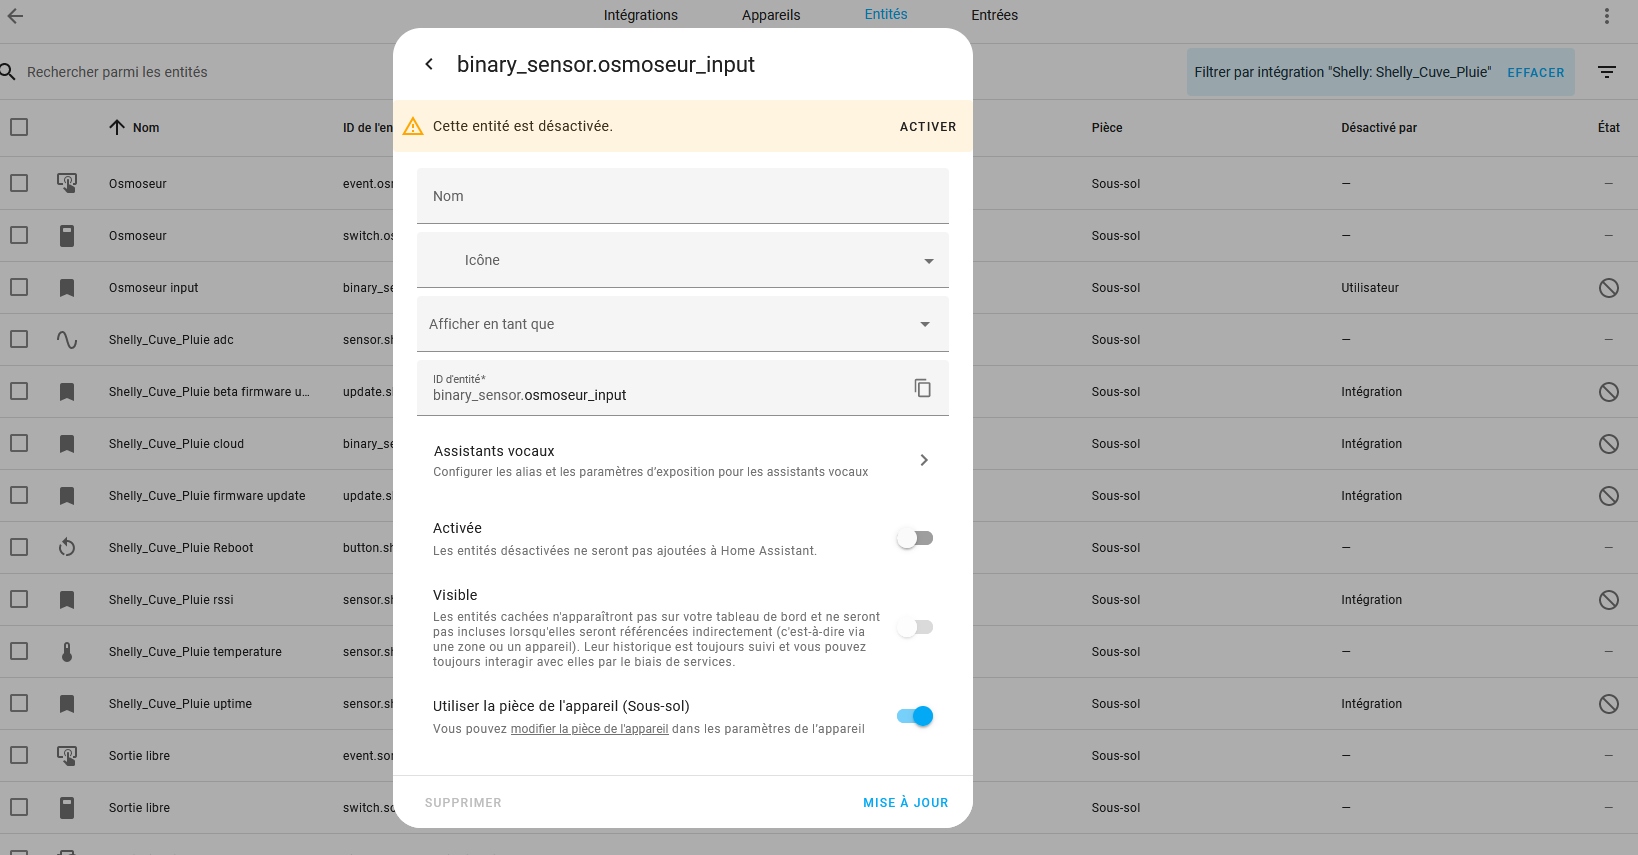Viewport: 1638px width, 855px height.
Task: Click the search magnifier icon
Action: click(8, 72)
